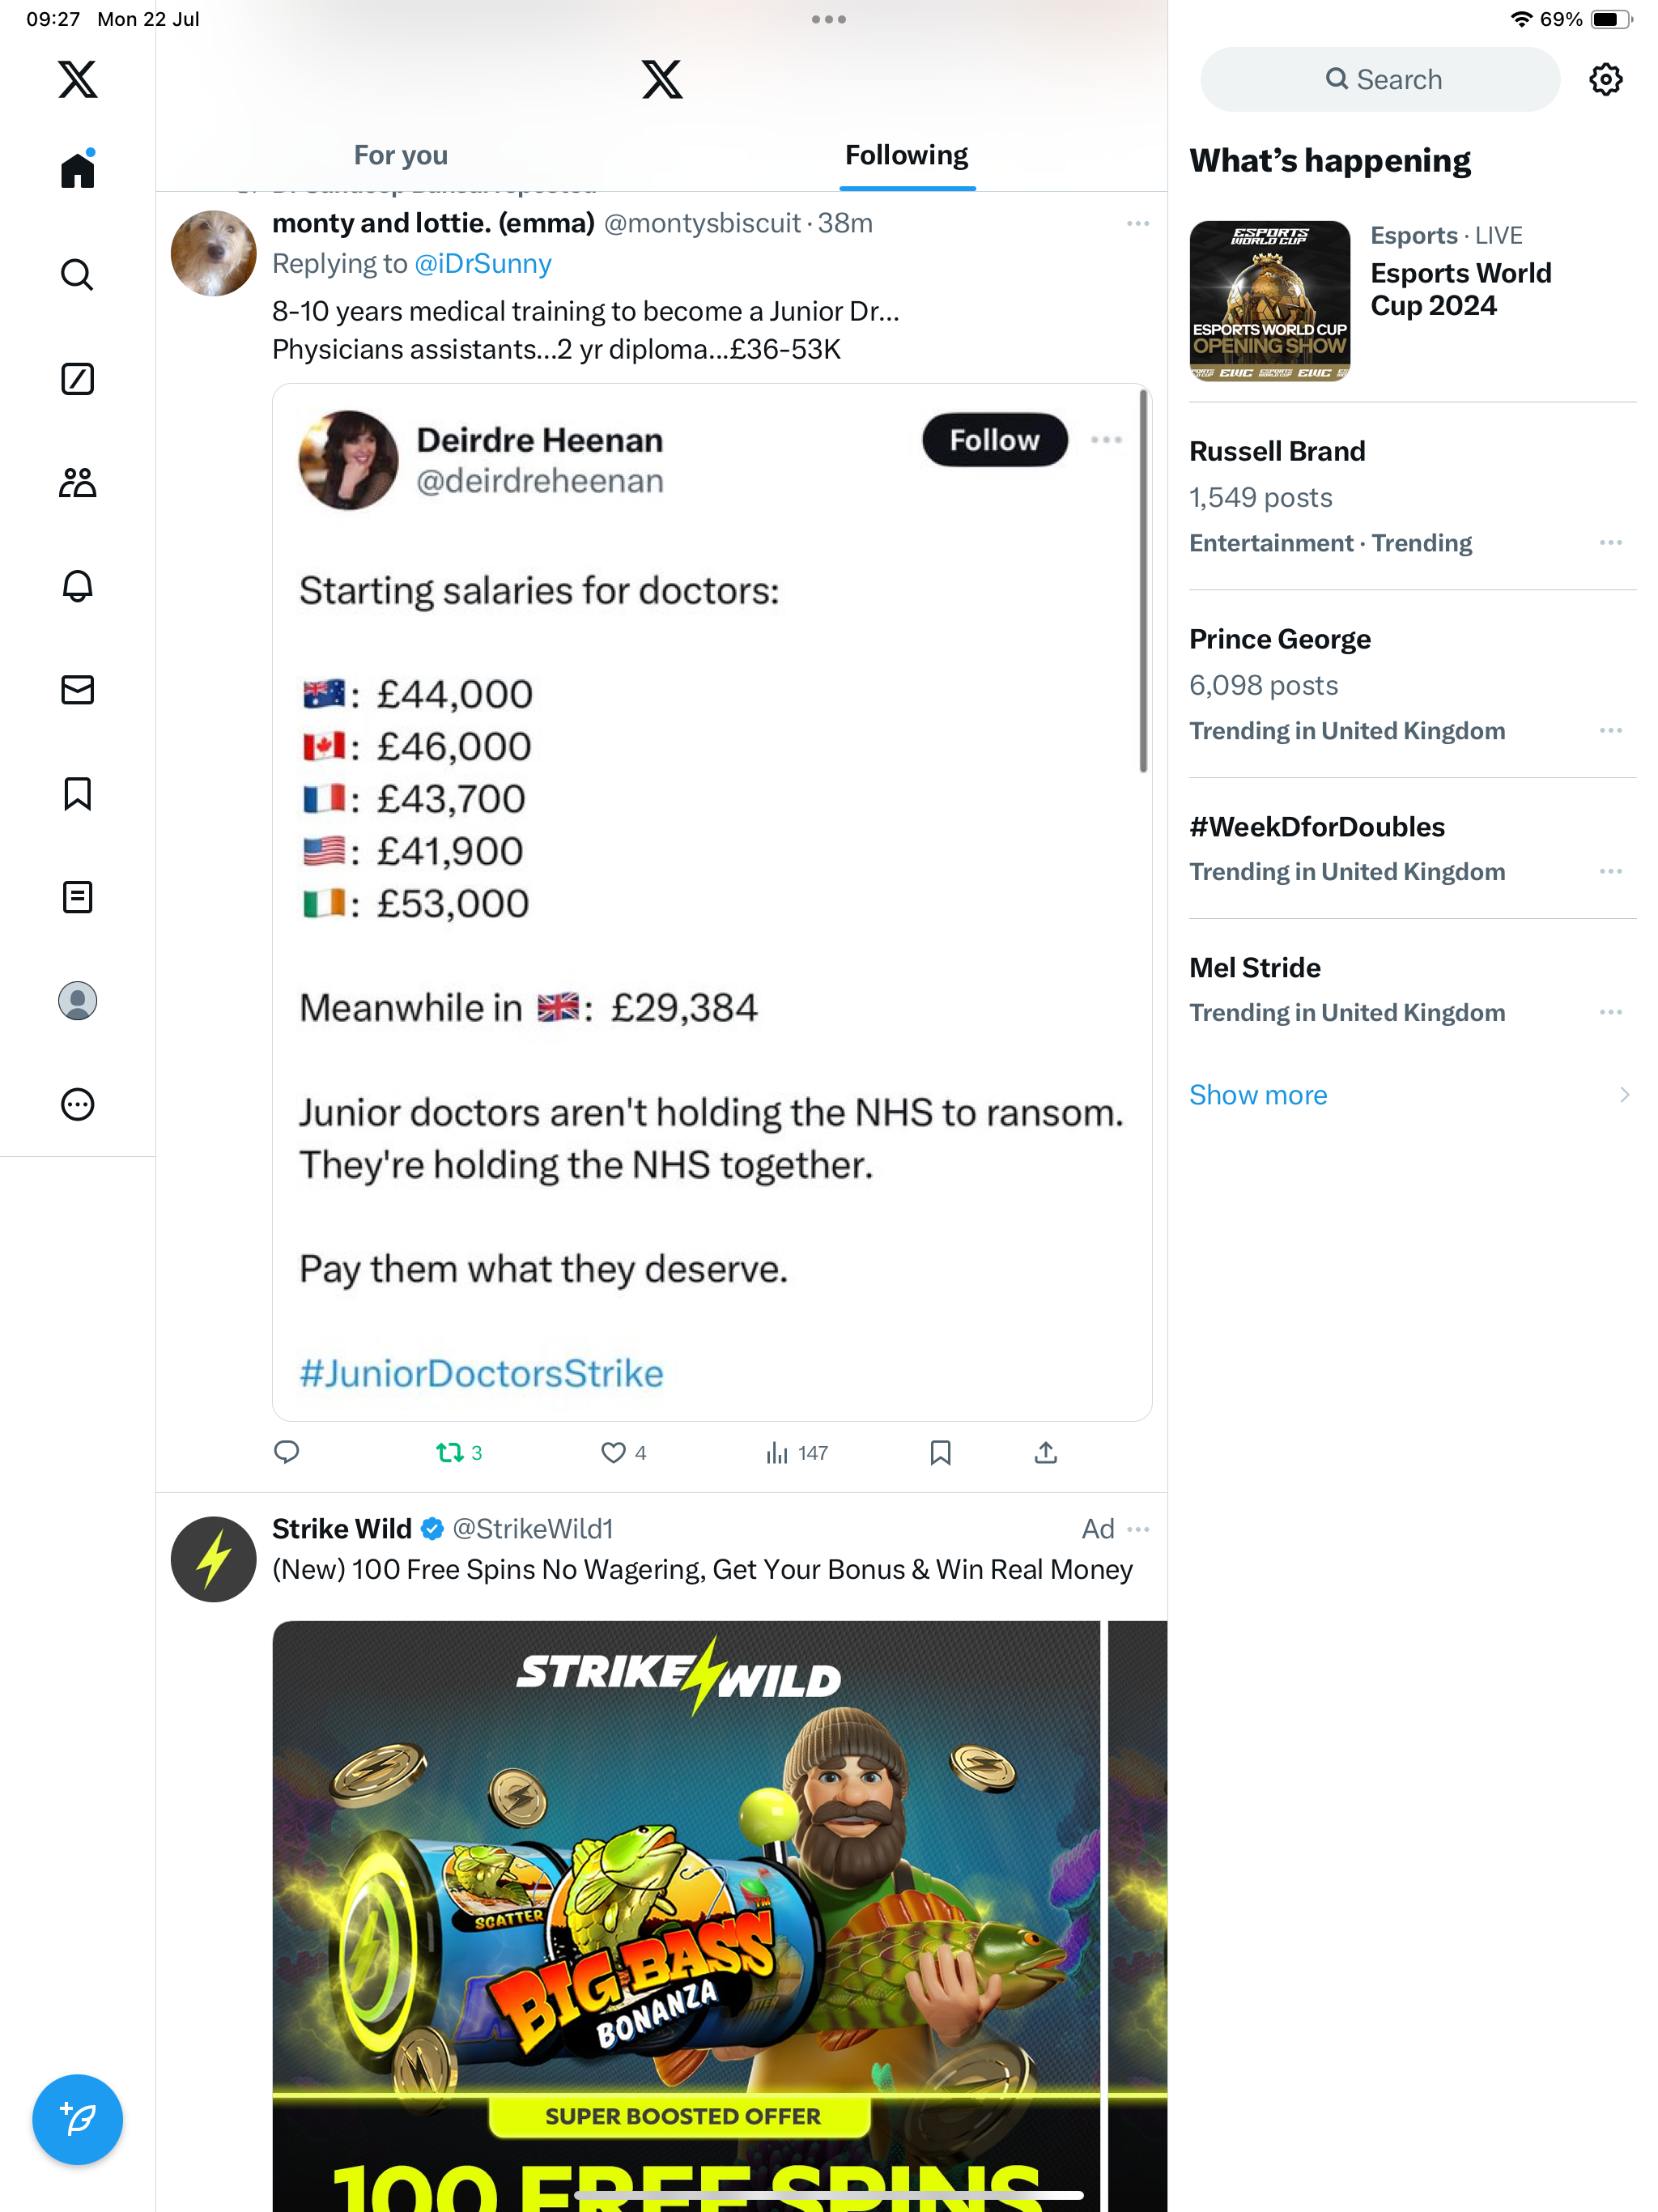Open Notifications bell in sidebar

click(x=77, y=586)
